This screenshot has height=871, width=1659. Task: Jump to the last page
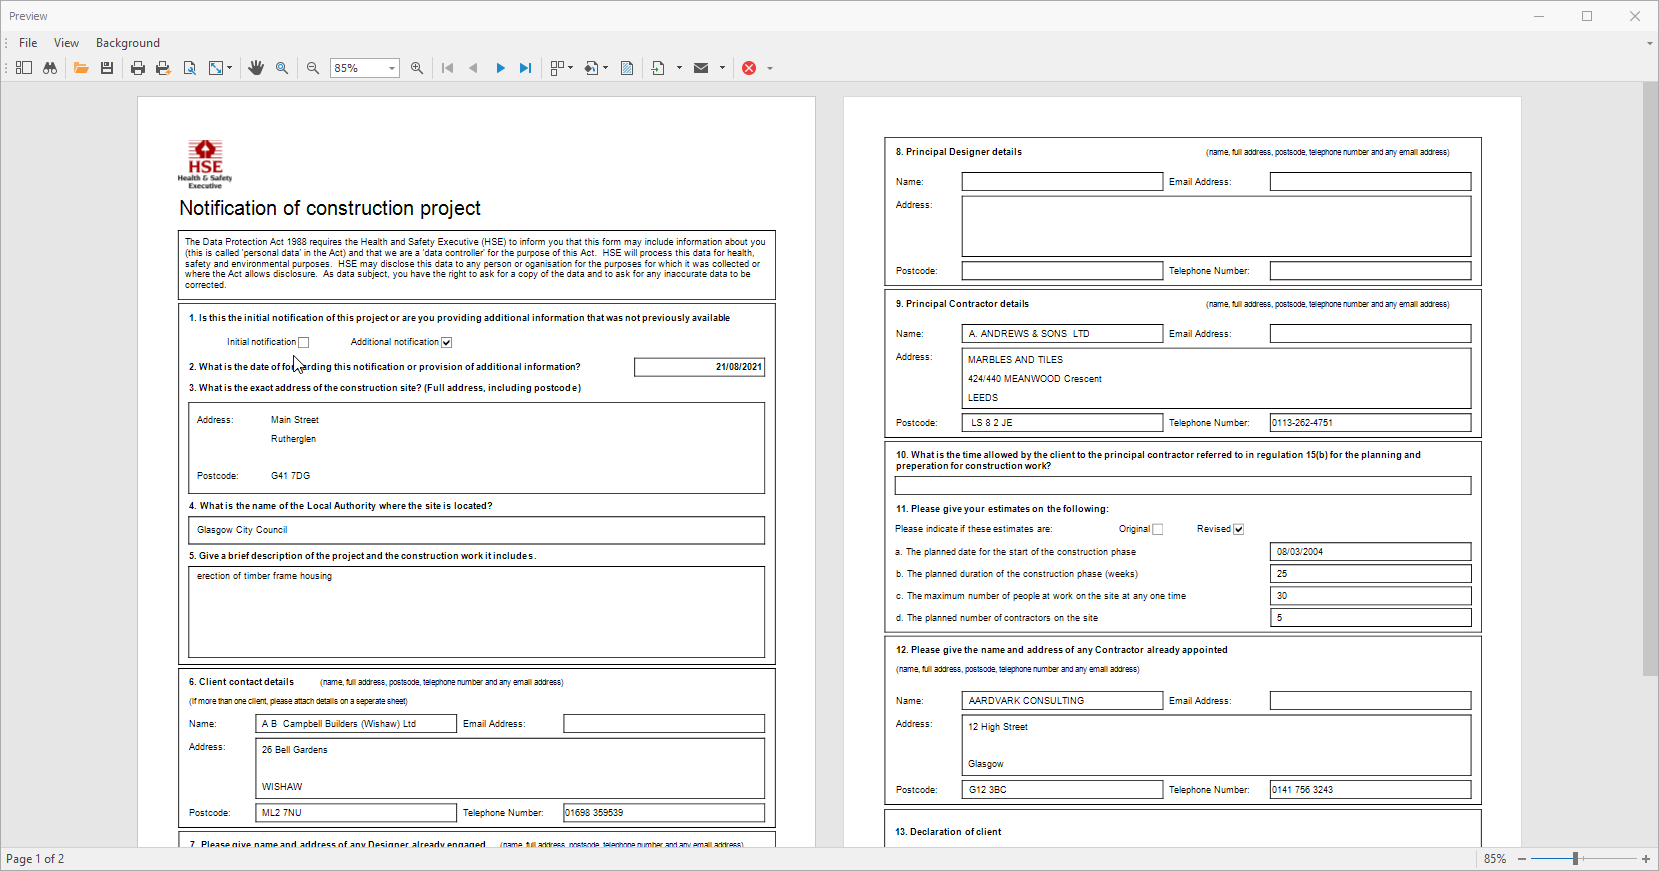point(525,68)
